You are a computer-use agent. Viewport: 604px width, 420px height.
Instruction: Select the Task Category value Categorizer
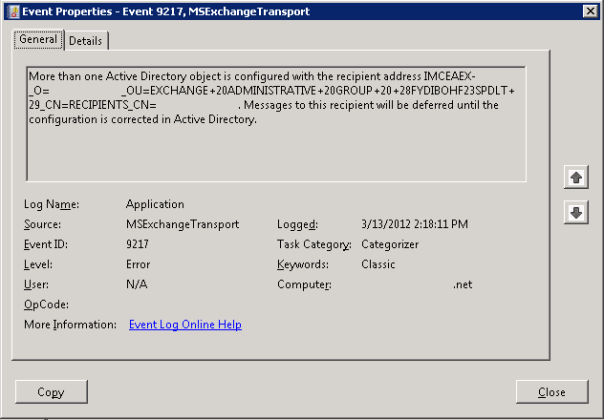tap(391, 245)
